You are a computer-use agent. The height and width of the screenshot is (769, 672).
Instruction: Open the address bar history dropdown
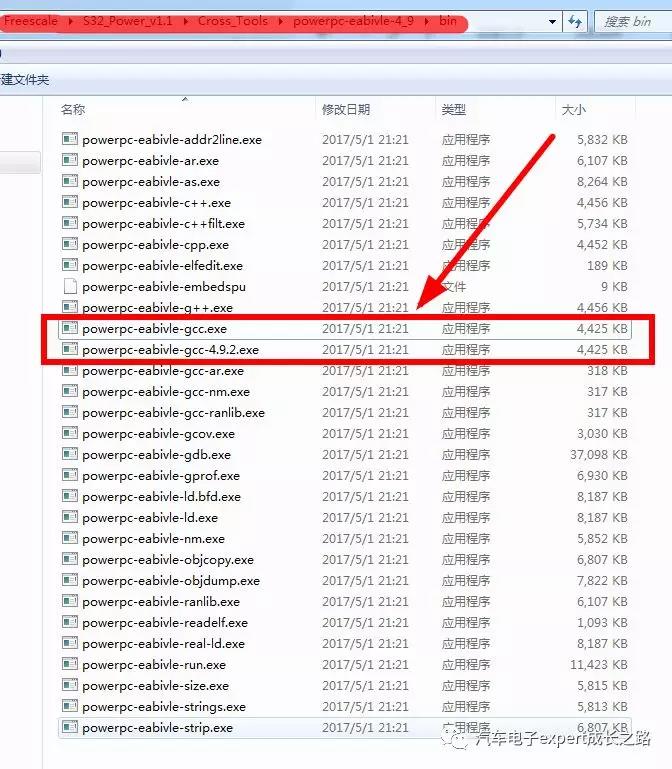point(551,21)
